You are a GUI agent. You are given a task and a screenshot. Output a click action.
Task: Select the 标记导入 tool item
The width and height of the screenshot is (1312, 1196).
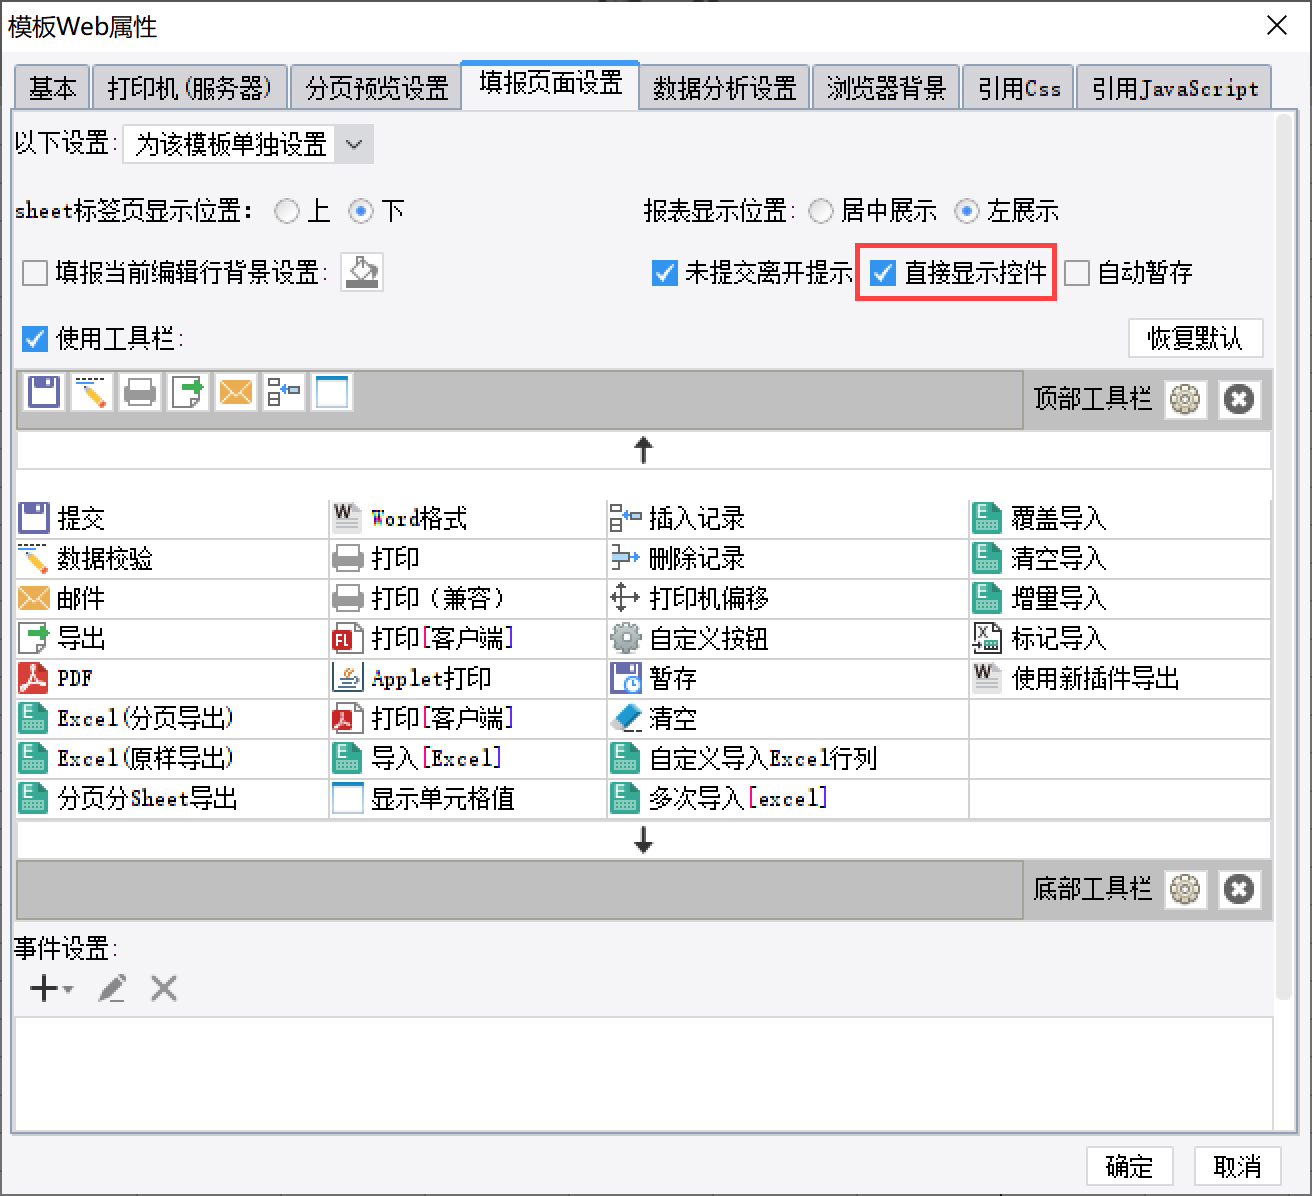pos(1120,638)
